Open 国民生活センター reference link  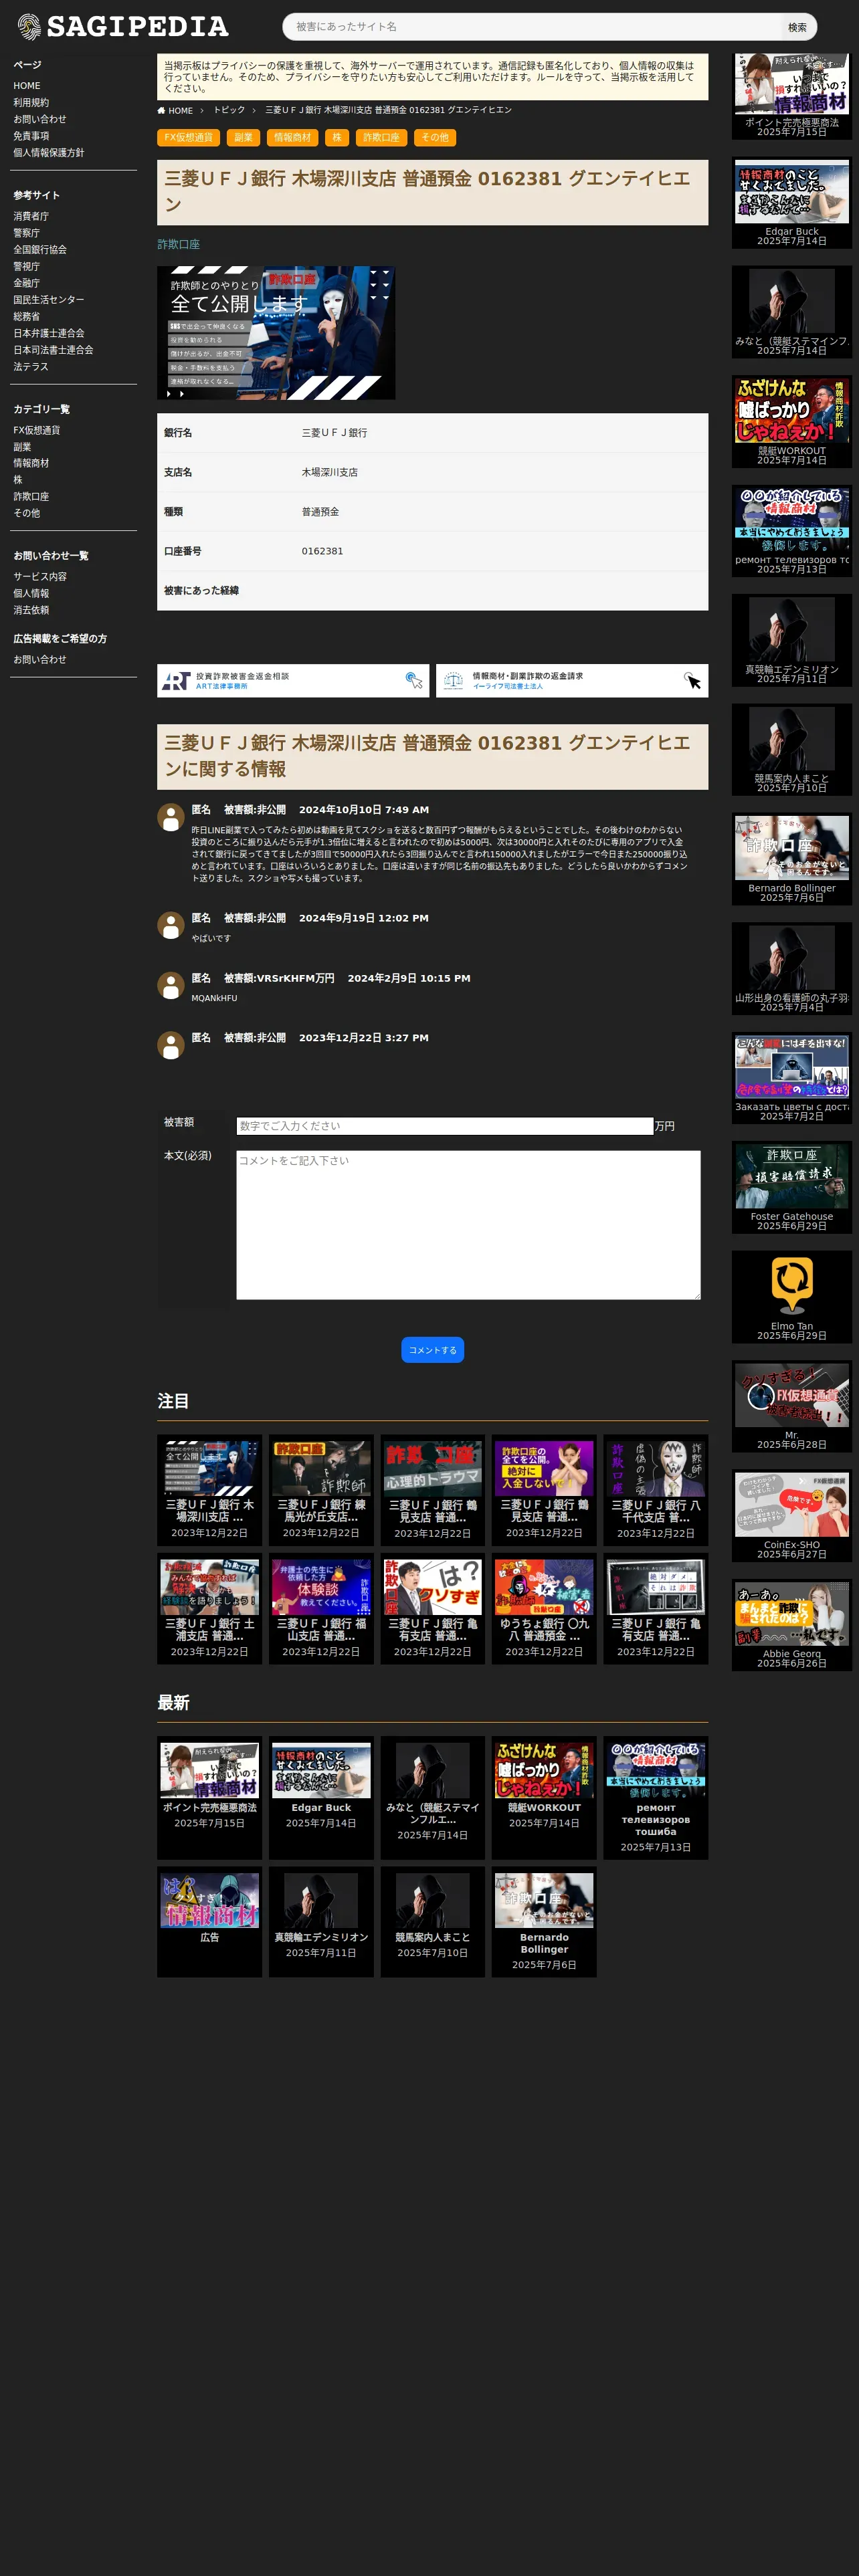coord(49,300)
